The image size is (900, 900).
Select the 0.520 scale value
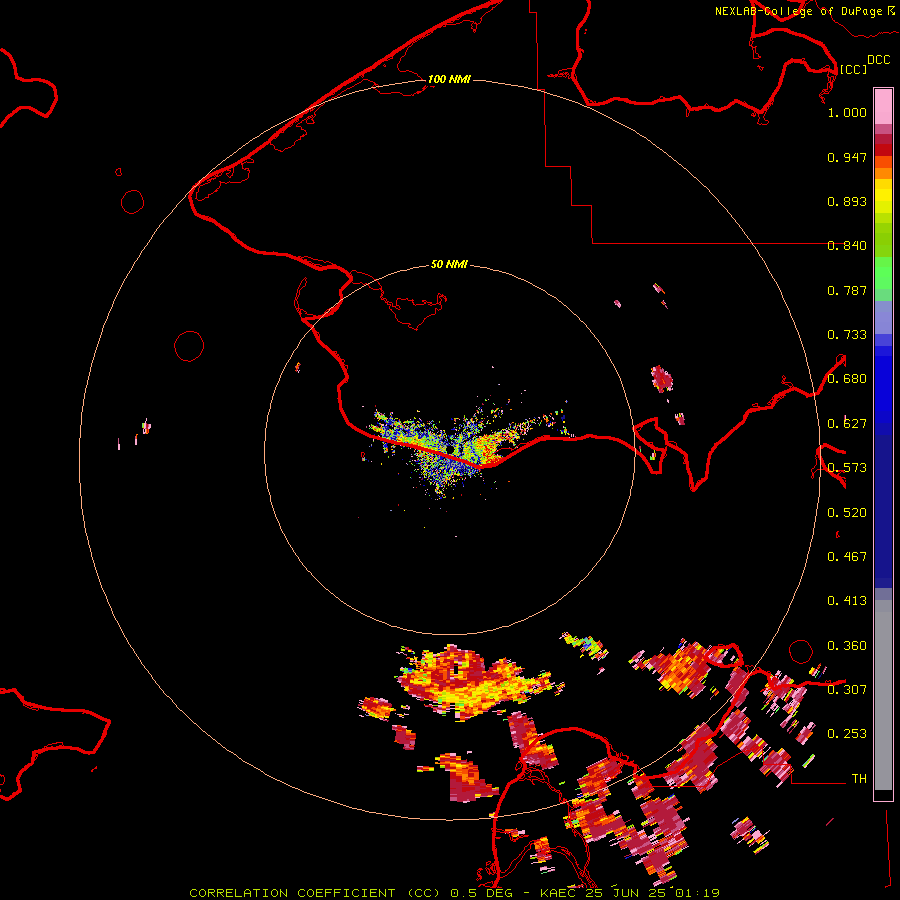coord(847,513)
